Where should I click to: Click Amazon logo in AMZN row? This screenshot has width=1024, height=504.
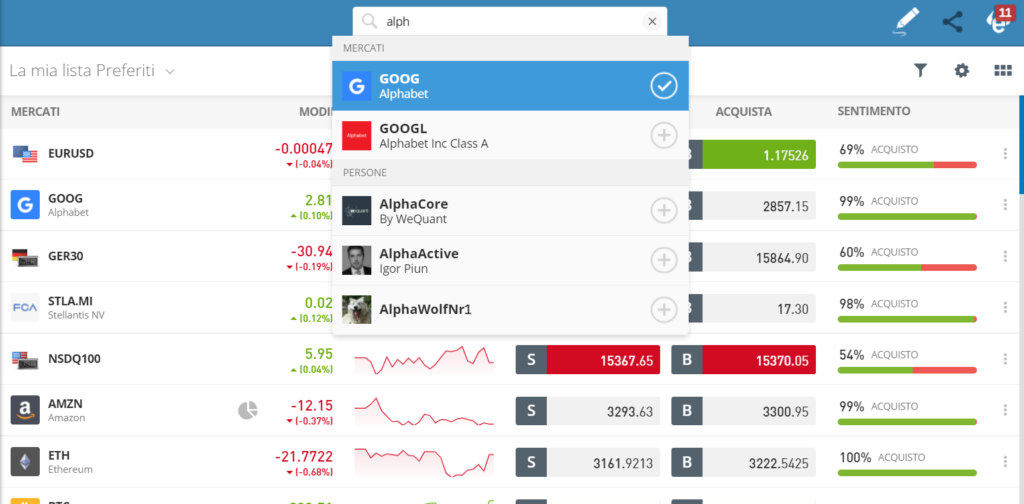click(x=25, y=410)
